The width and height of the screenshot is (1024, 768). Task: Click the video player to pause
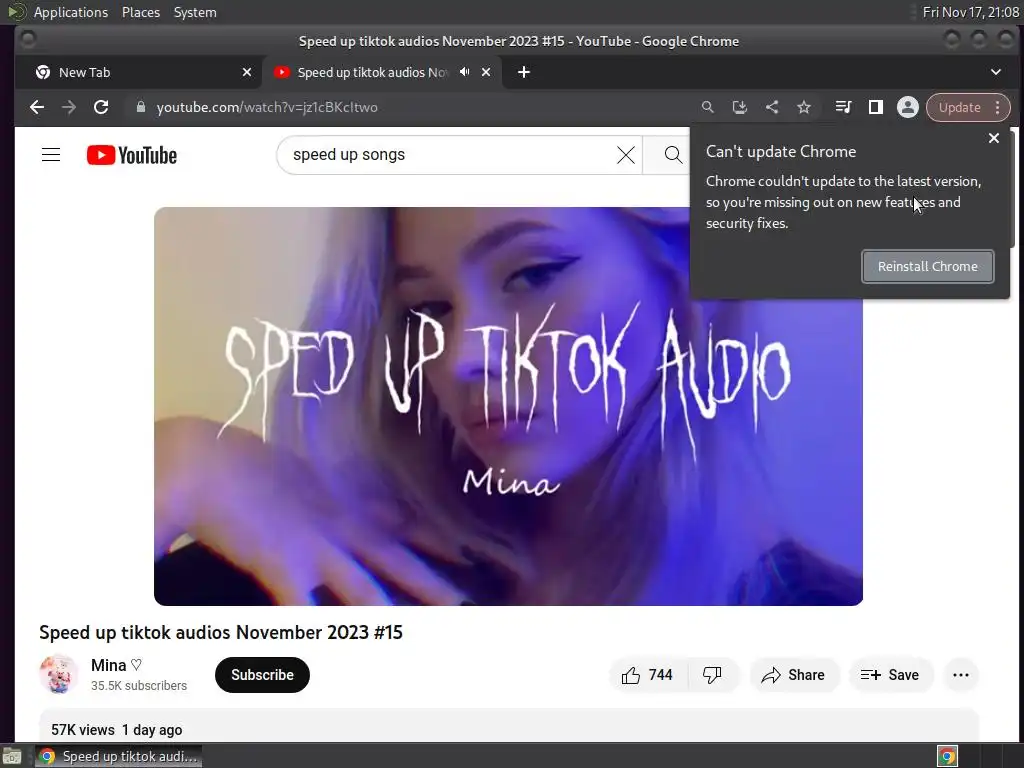pos(508,406)
